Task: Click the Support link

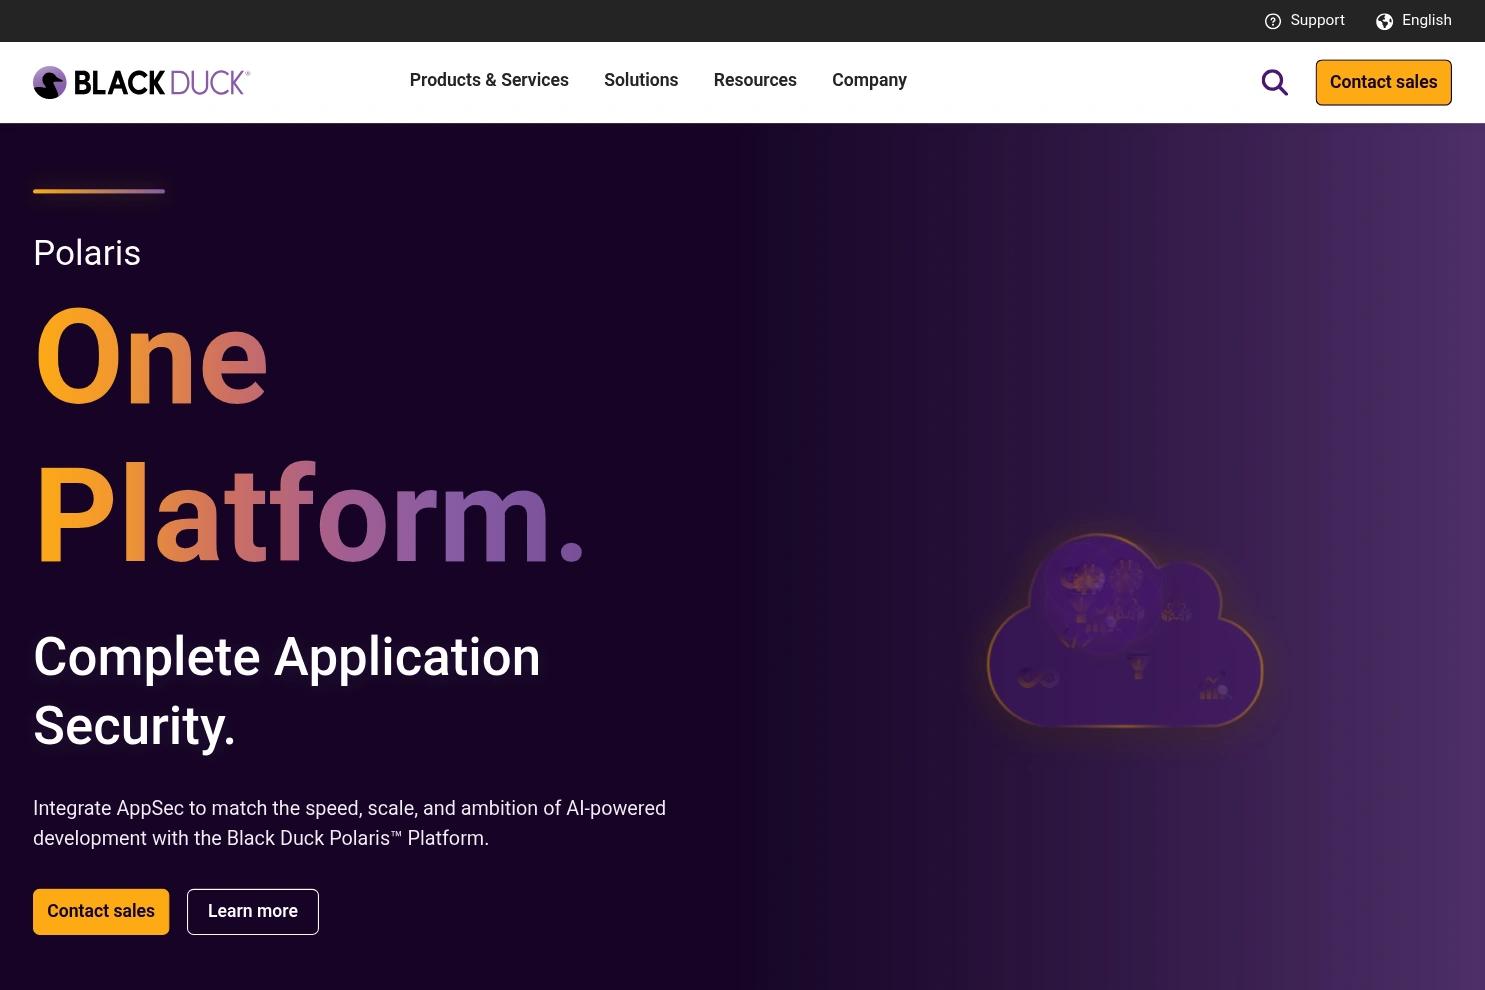Action: [x=1317, y=20]
